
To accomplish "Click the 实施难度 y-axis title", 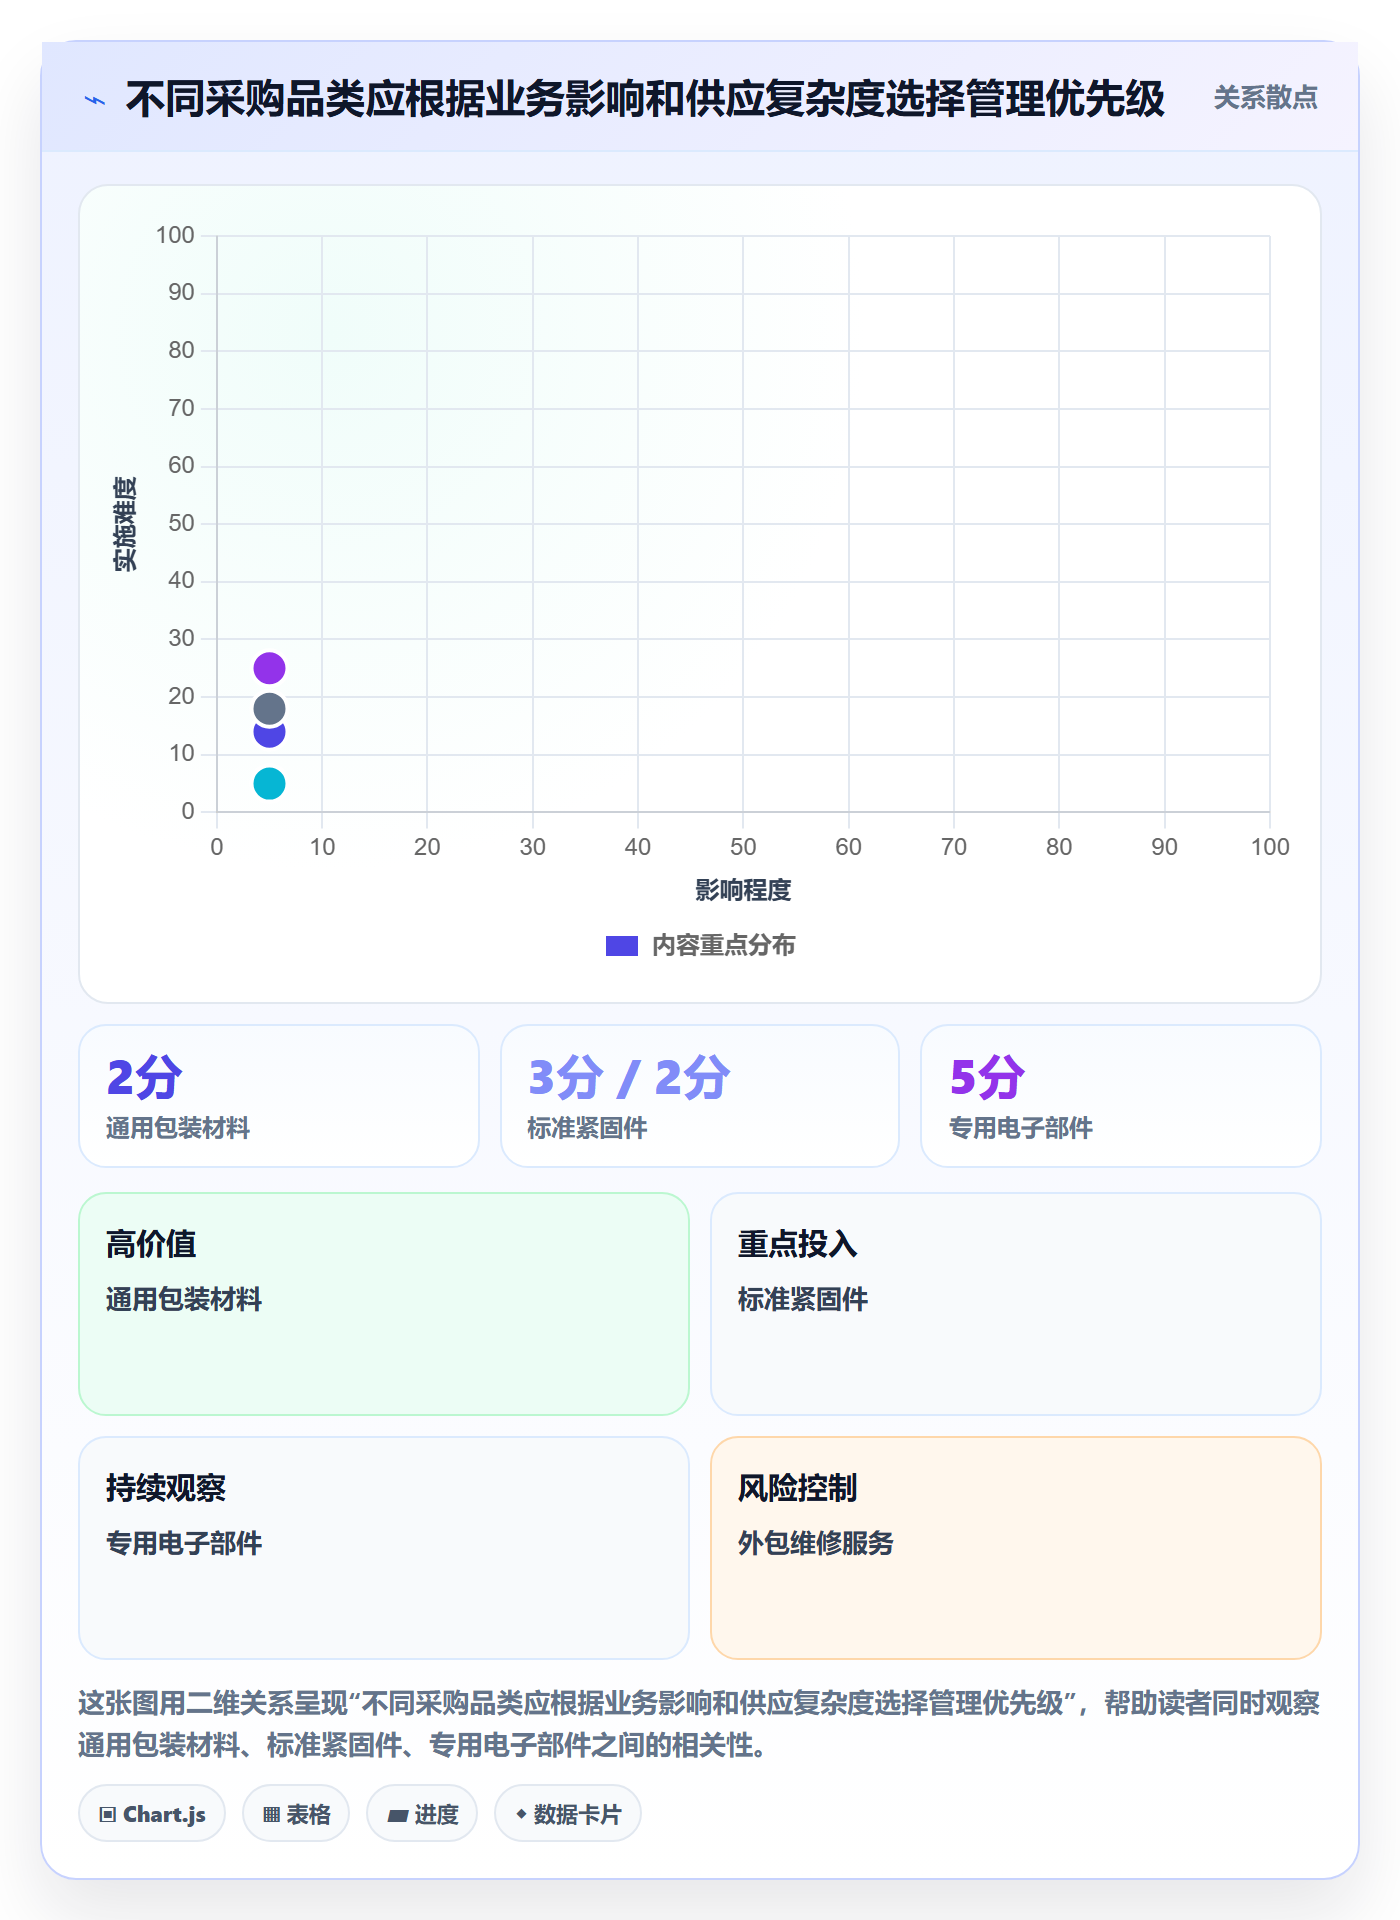I will pyautogui.click(x=125, y=523).
